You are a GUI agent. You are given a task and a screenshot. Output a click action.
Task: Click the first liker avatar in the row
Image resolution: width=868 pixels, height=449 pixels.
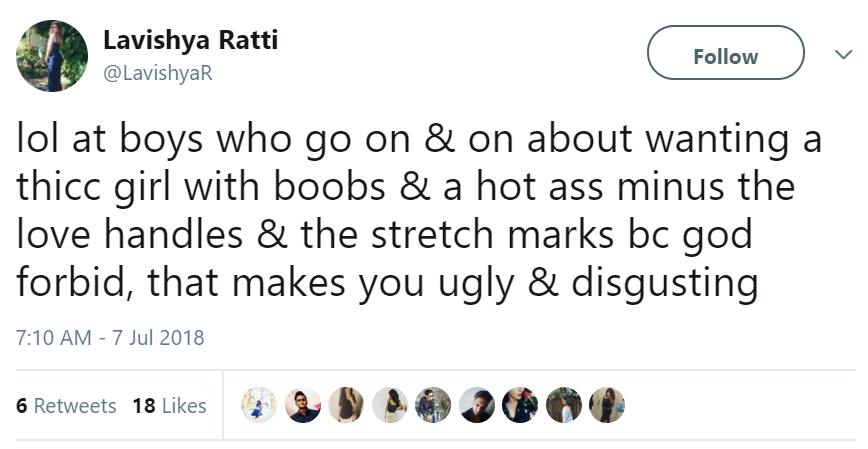[260, 405]
